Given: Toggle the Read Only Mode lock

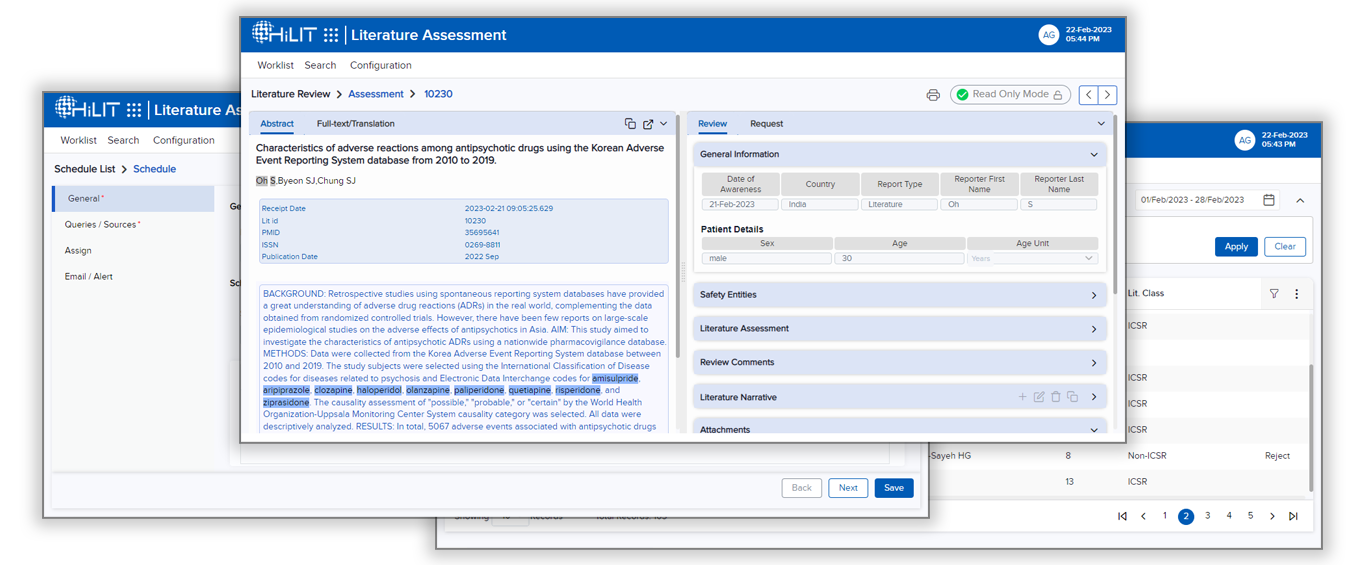Looking at the screenshot, I should tap(1010, 95).
